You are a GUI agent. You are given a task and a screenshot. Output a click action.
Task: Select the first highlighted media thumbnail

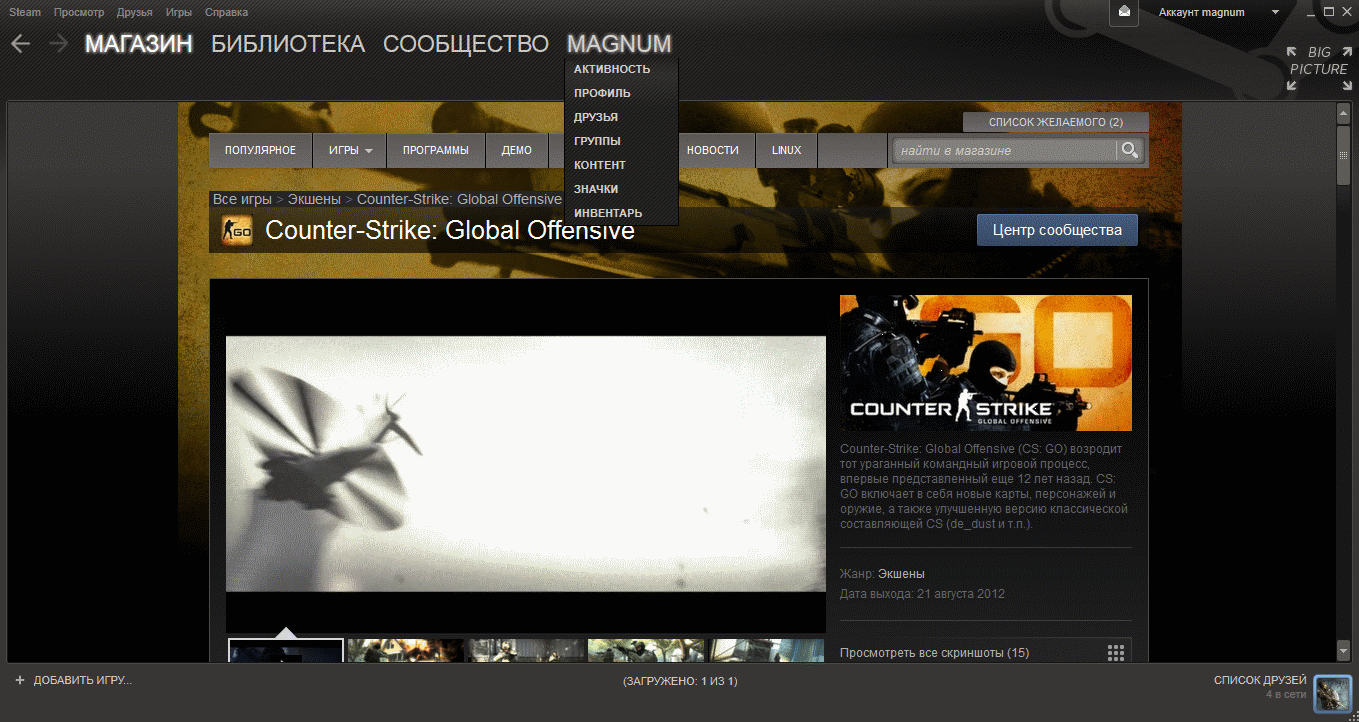(x=286, y=650)
